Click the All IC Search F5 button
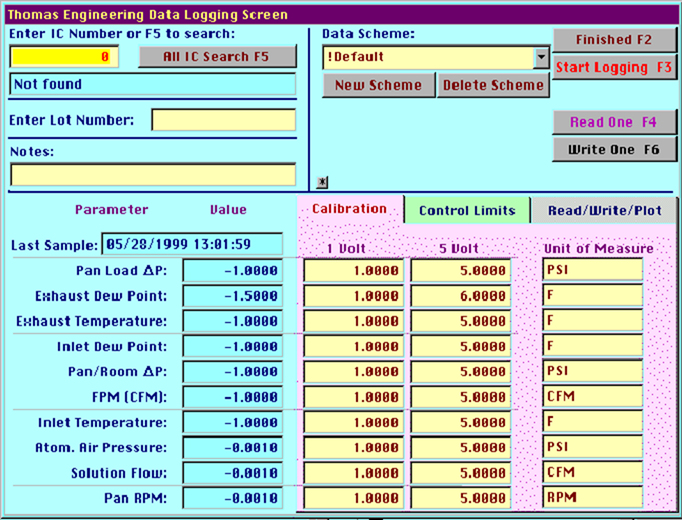The height and width of the screenshot is (520, 682). (x=217, y=57)
